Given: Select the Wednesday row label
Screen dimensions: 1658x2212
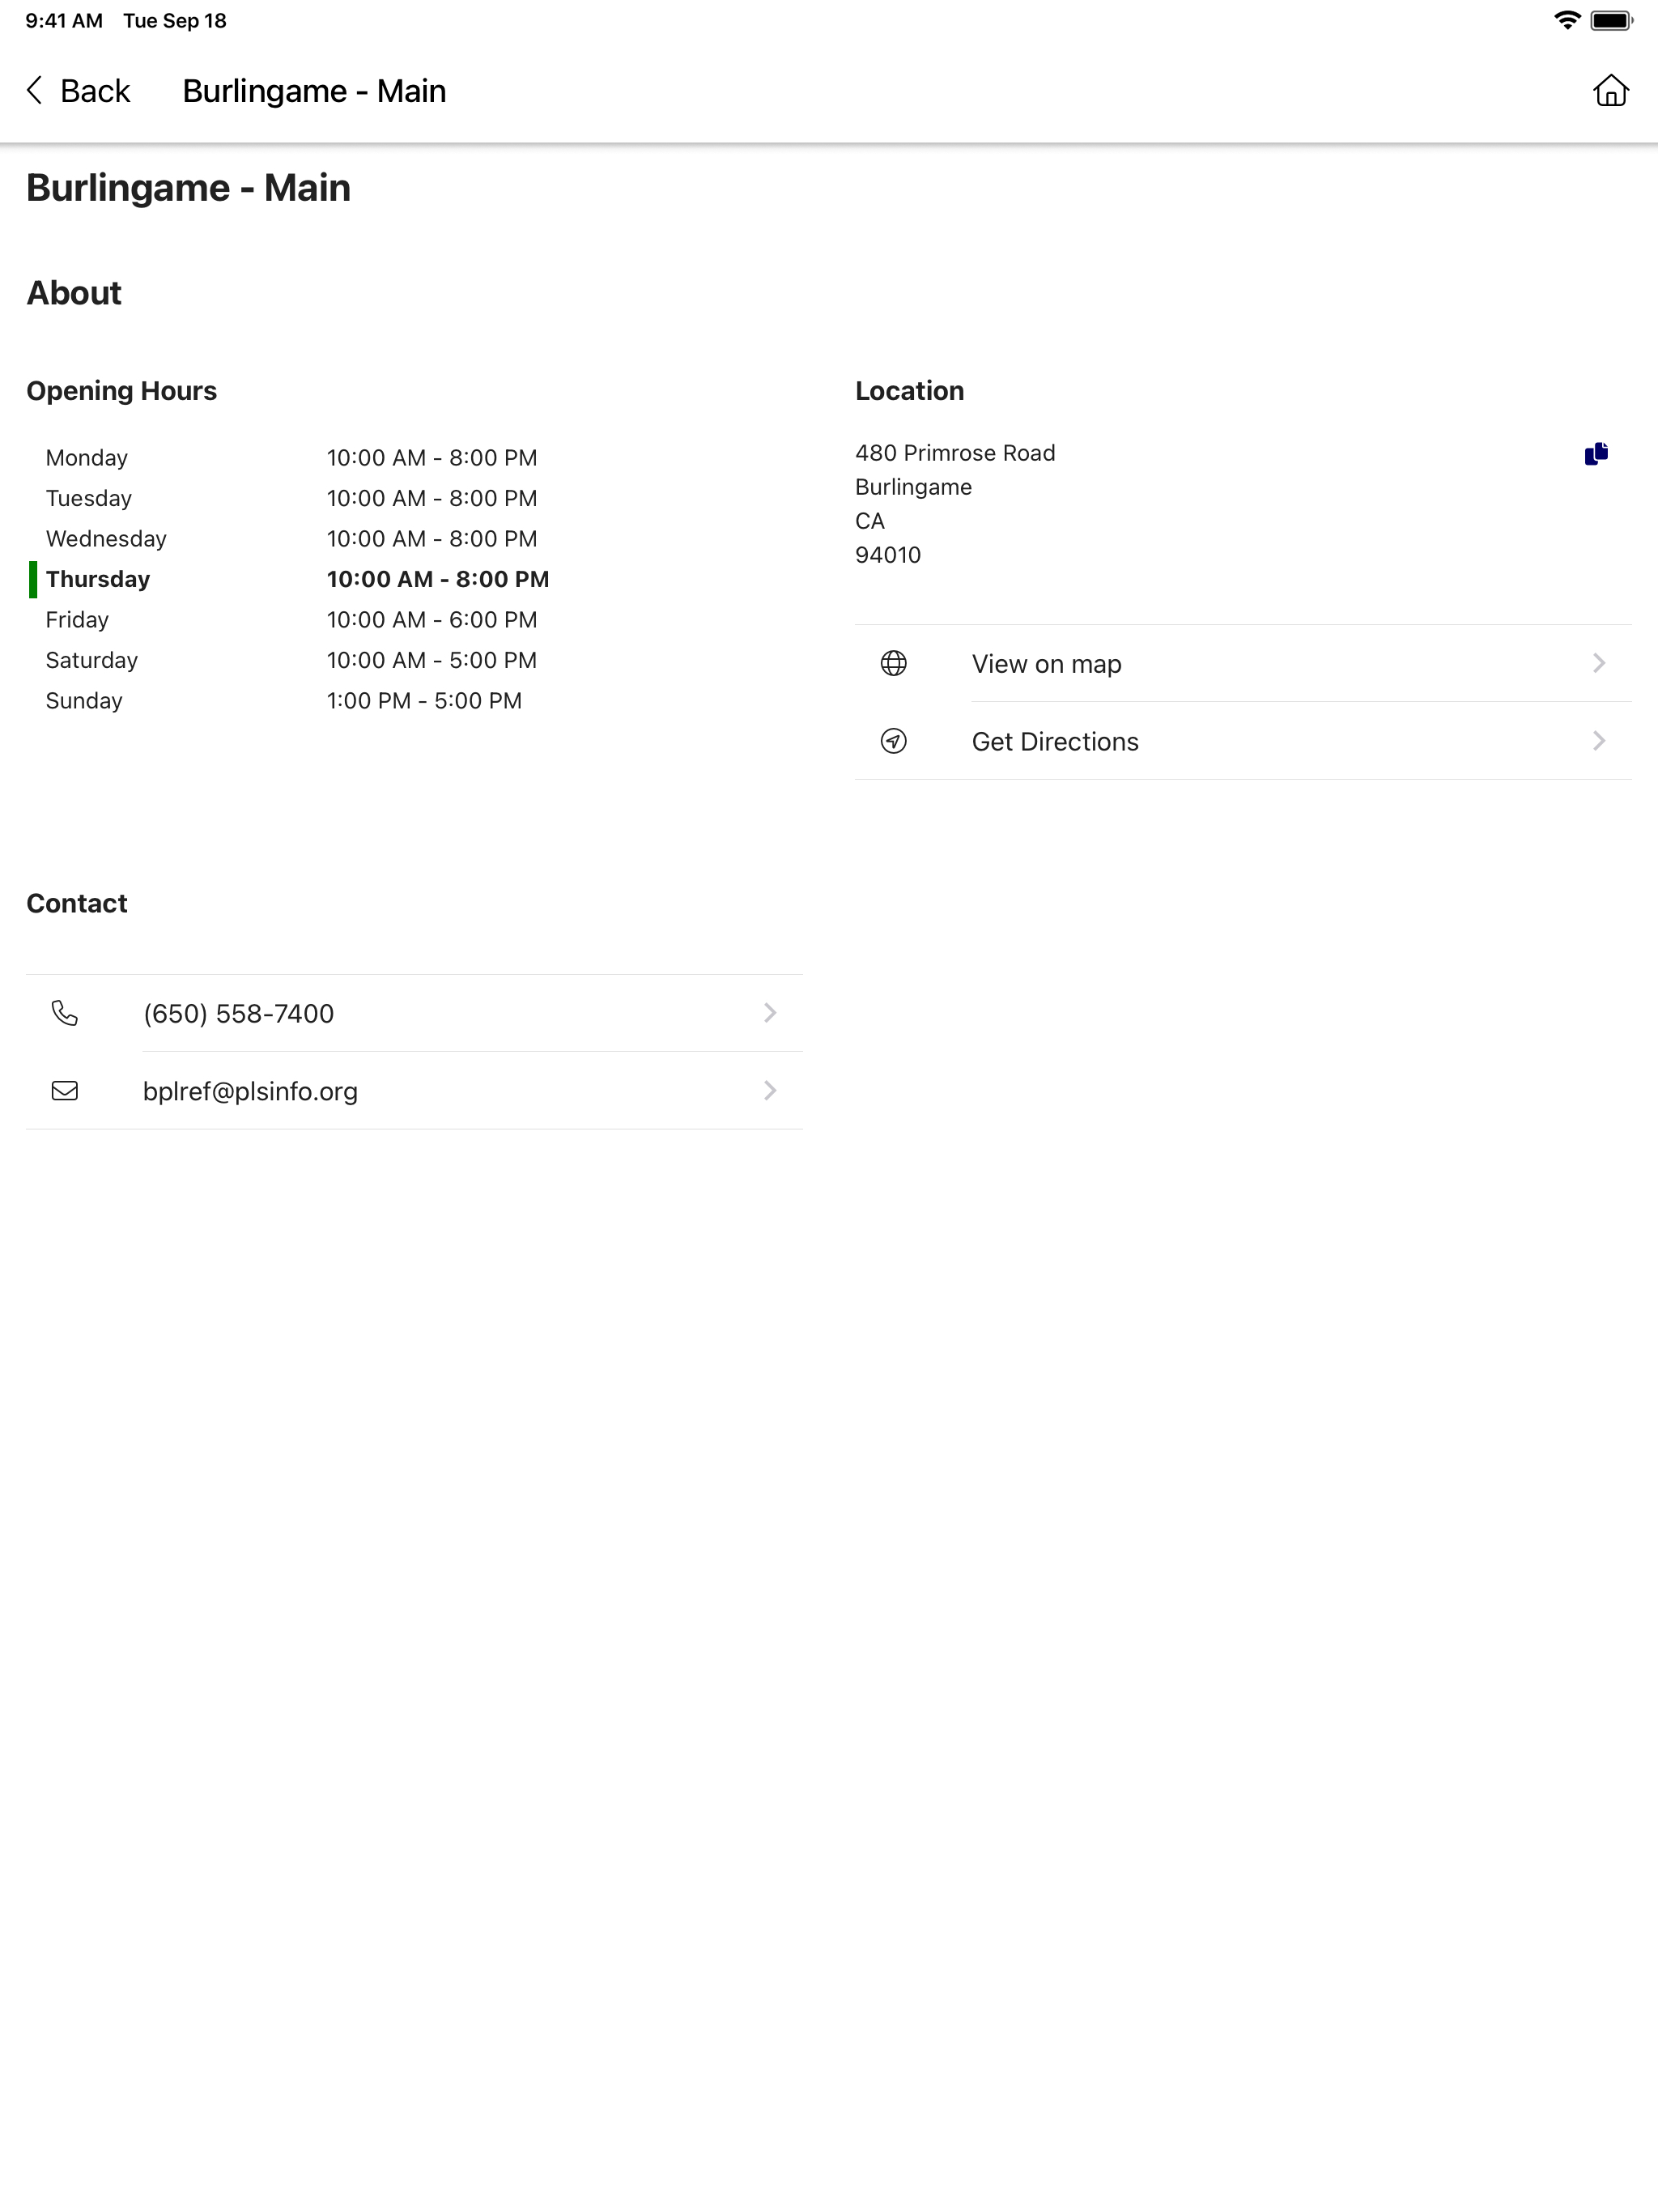Looking at the screenshot, I should pos(106,539).
